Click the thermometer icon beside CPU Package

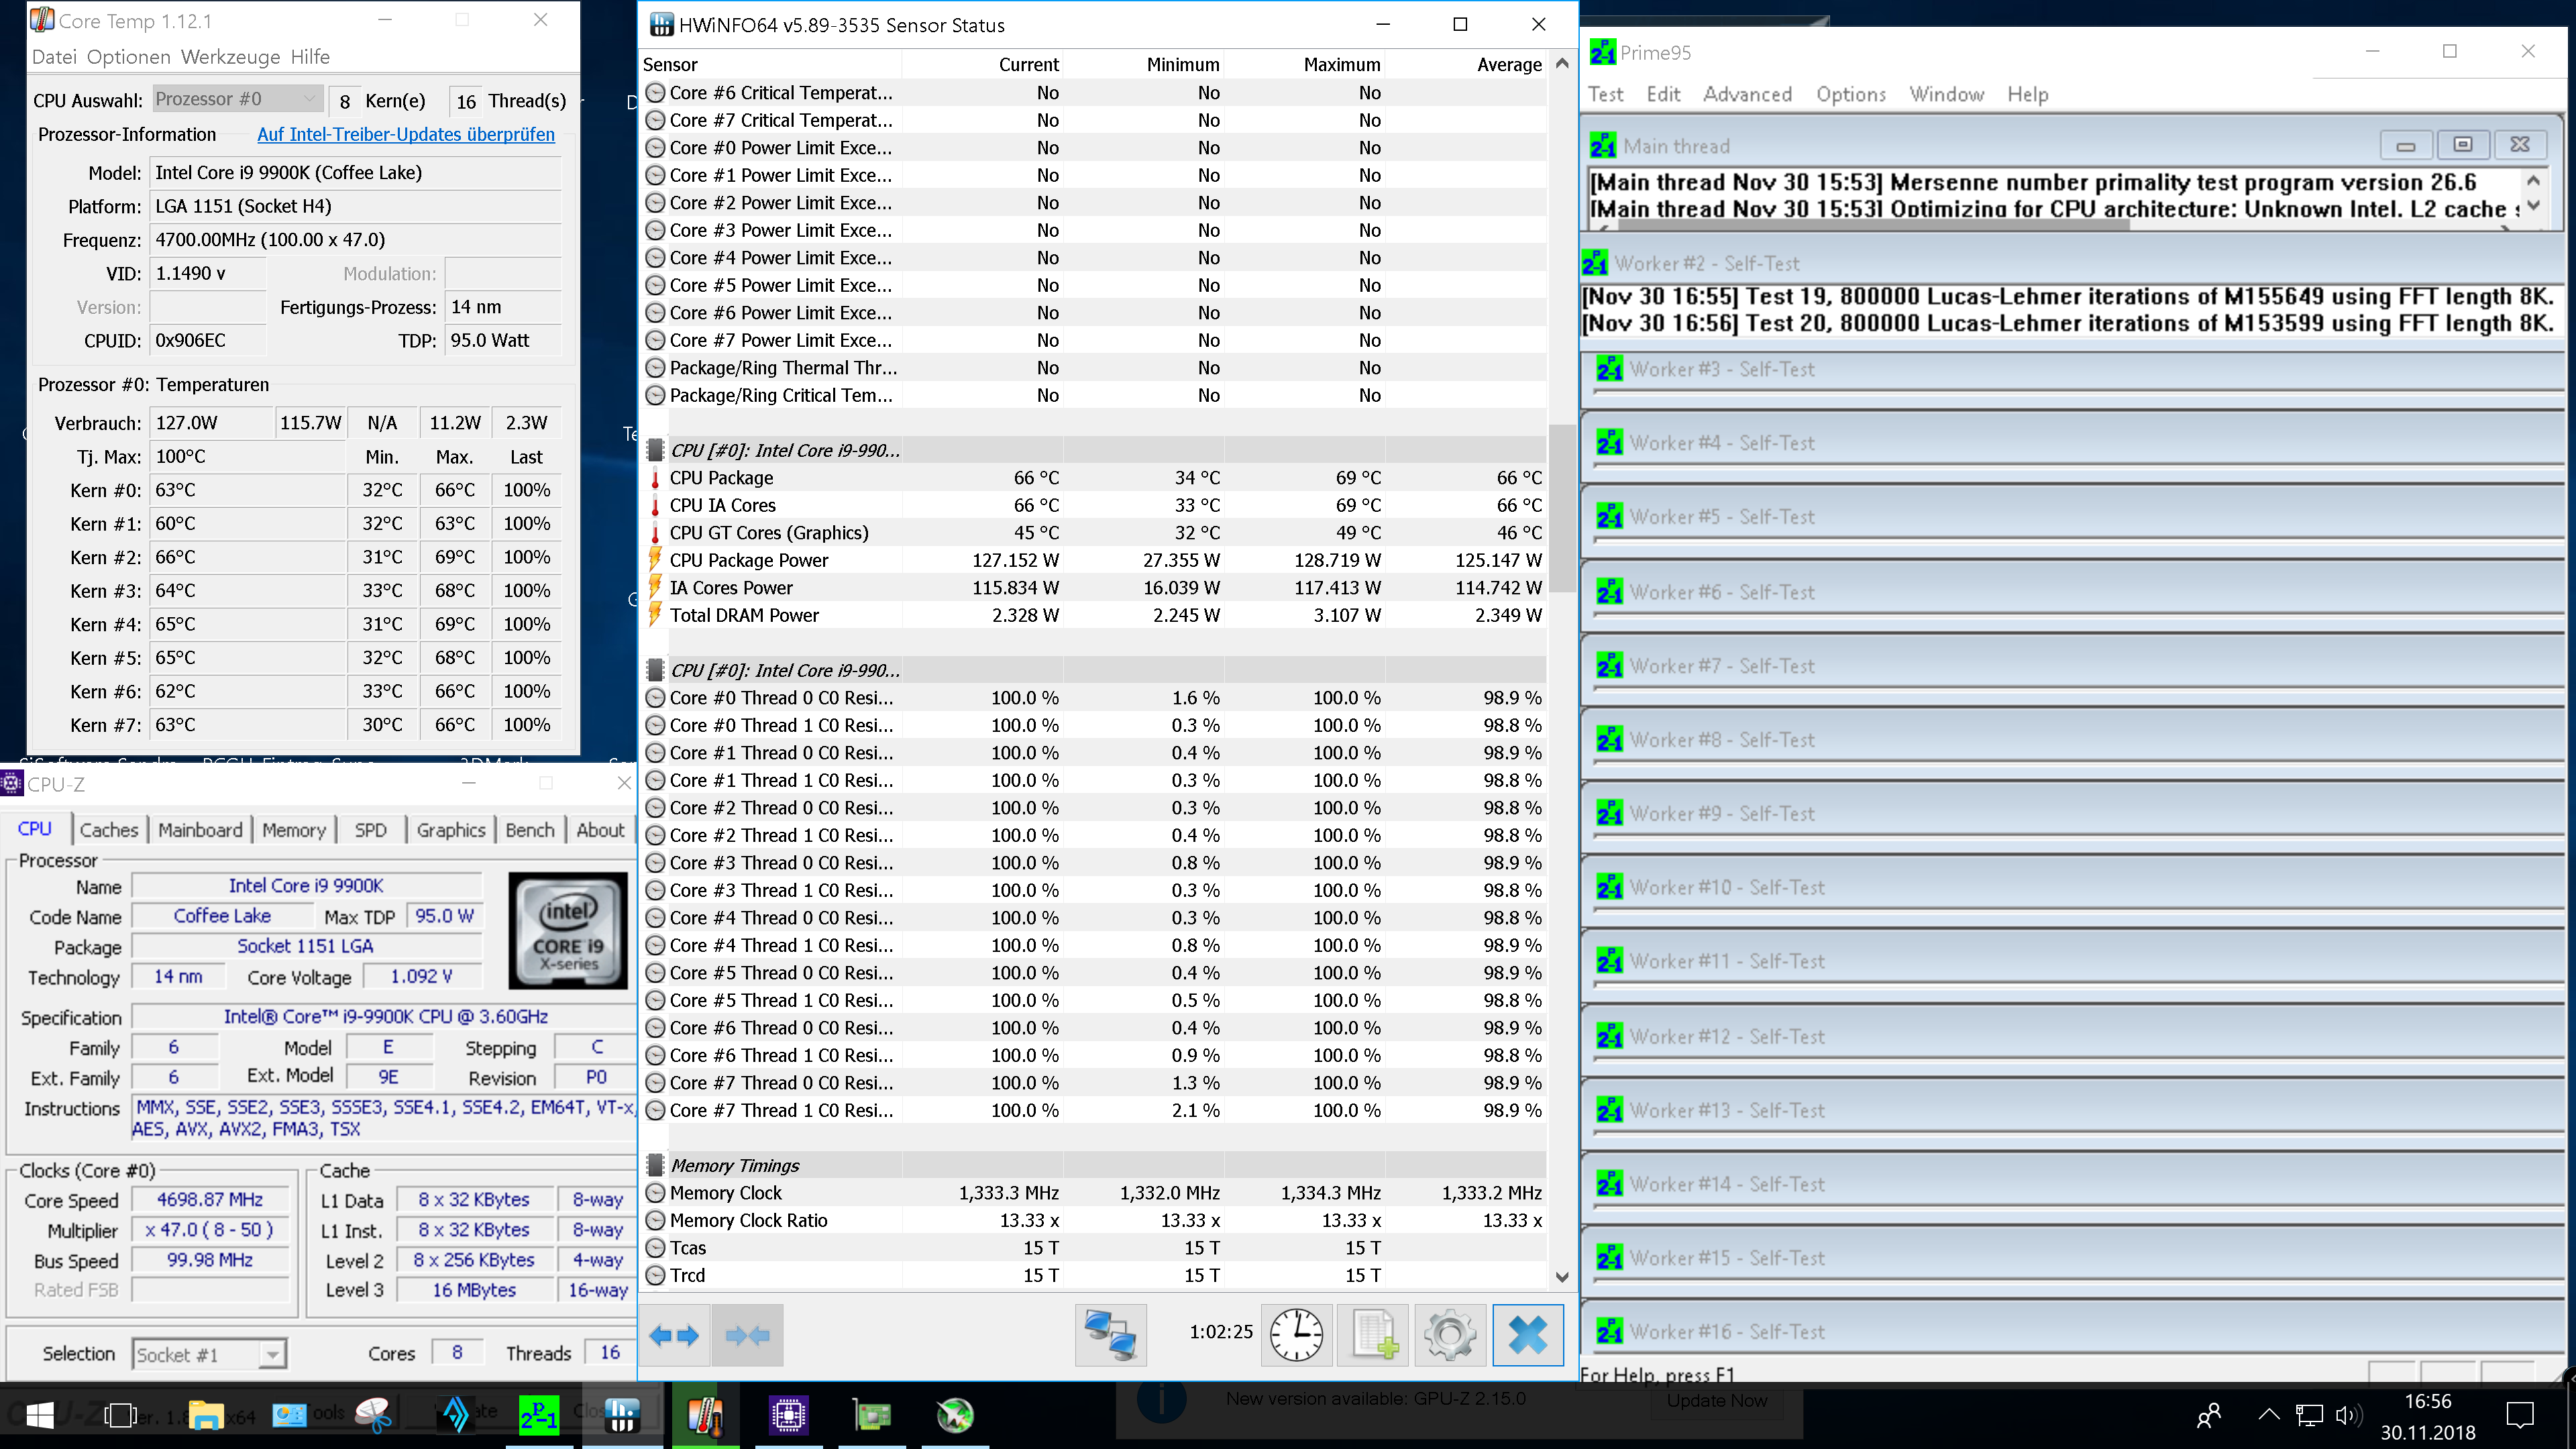(x=655, y=478)
